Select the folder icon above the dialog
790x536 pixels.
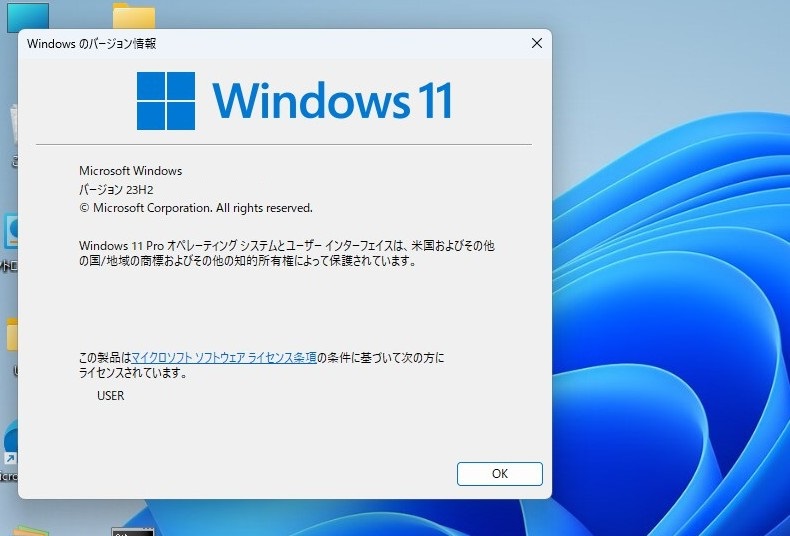tap(133, 15)
